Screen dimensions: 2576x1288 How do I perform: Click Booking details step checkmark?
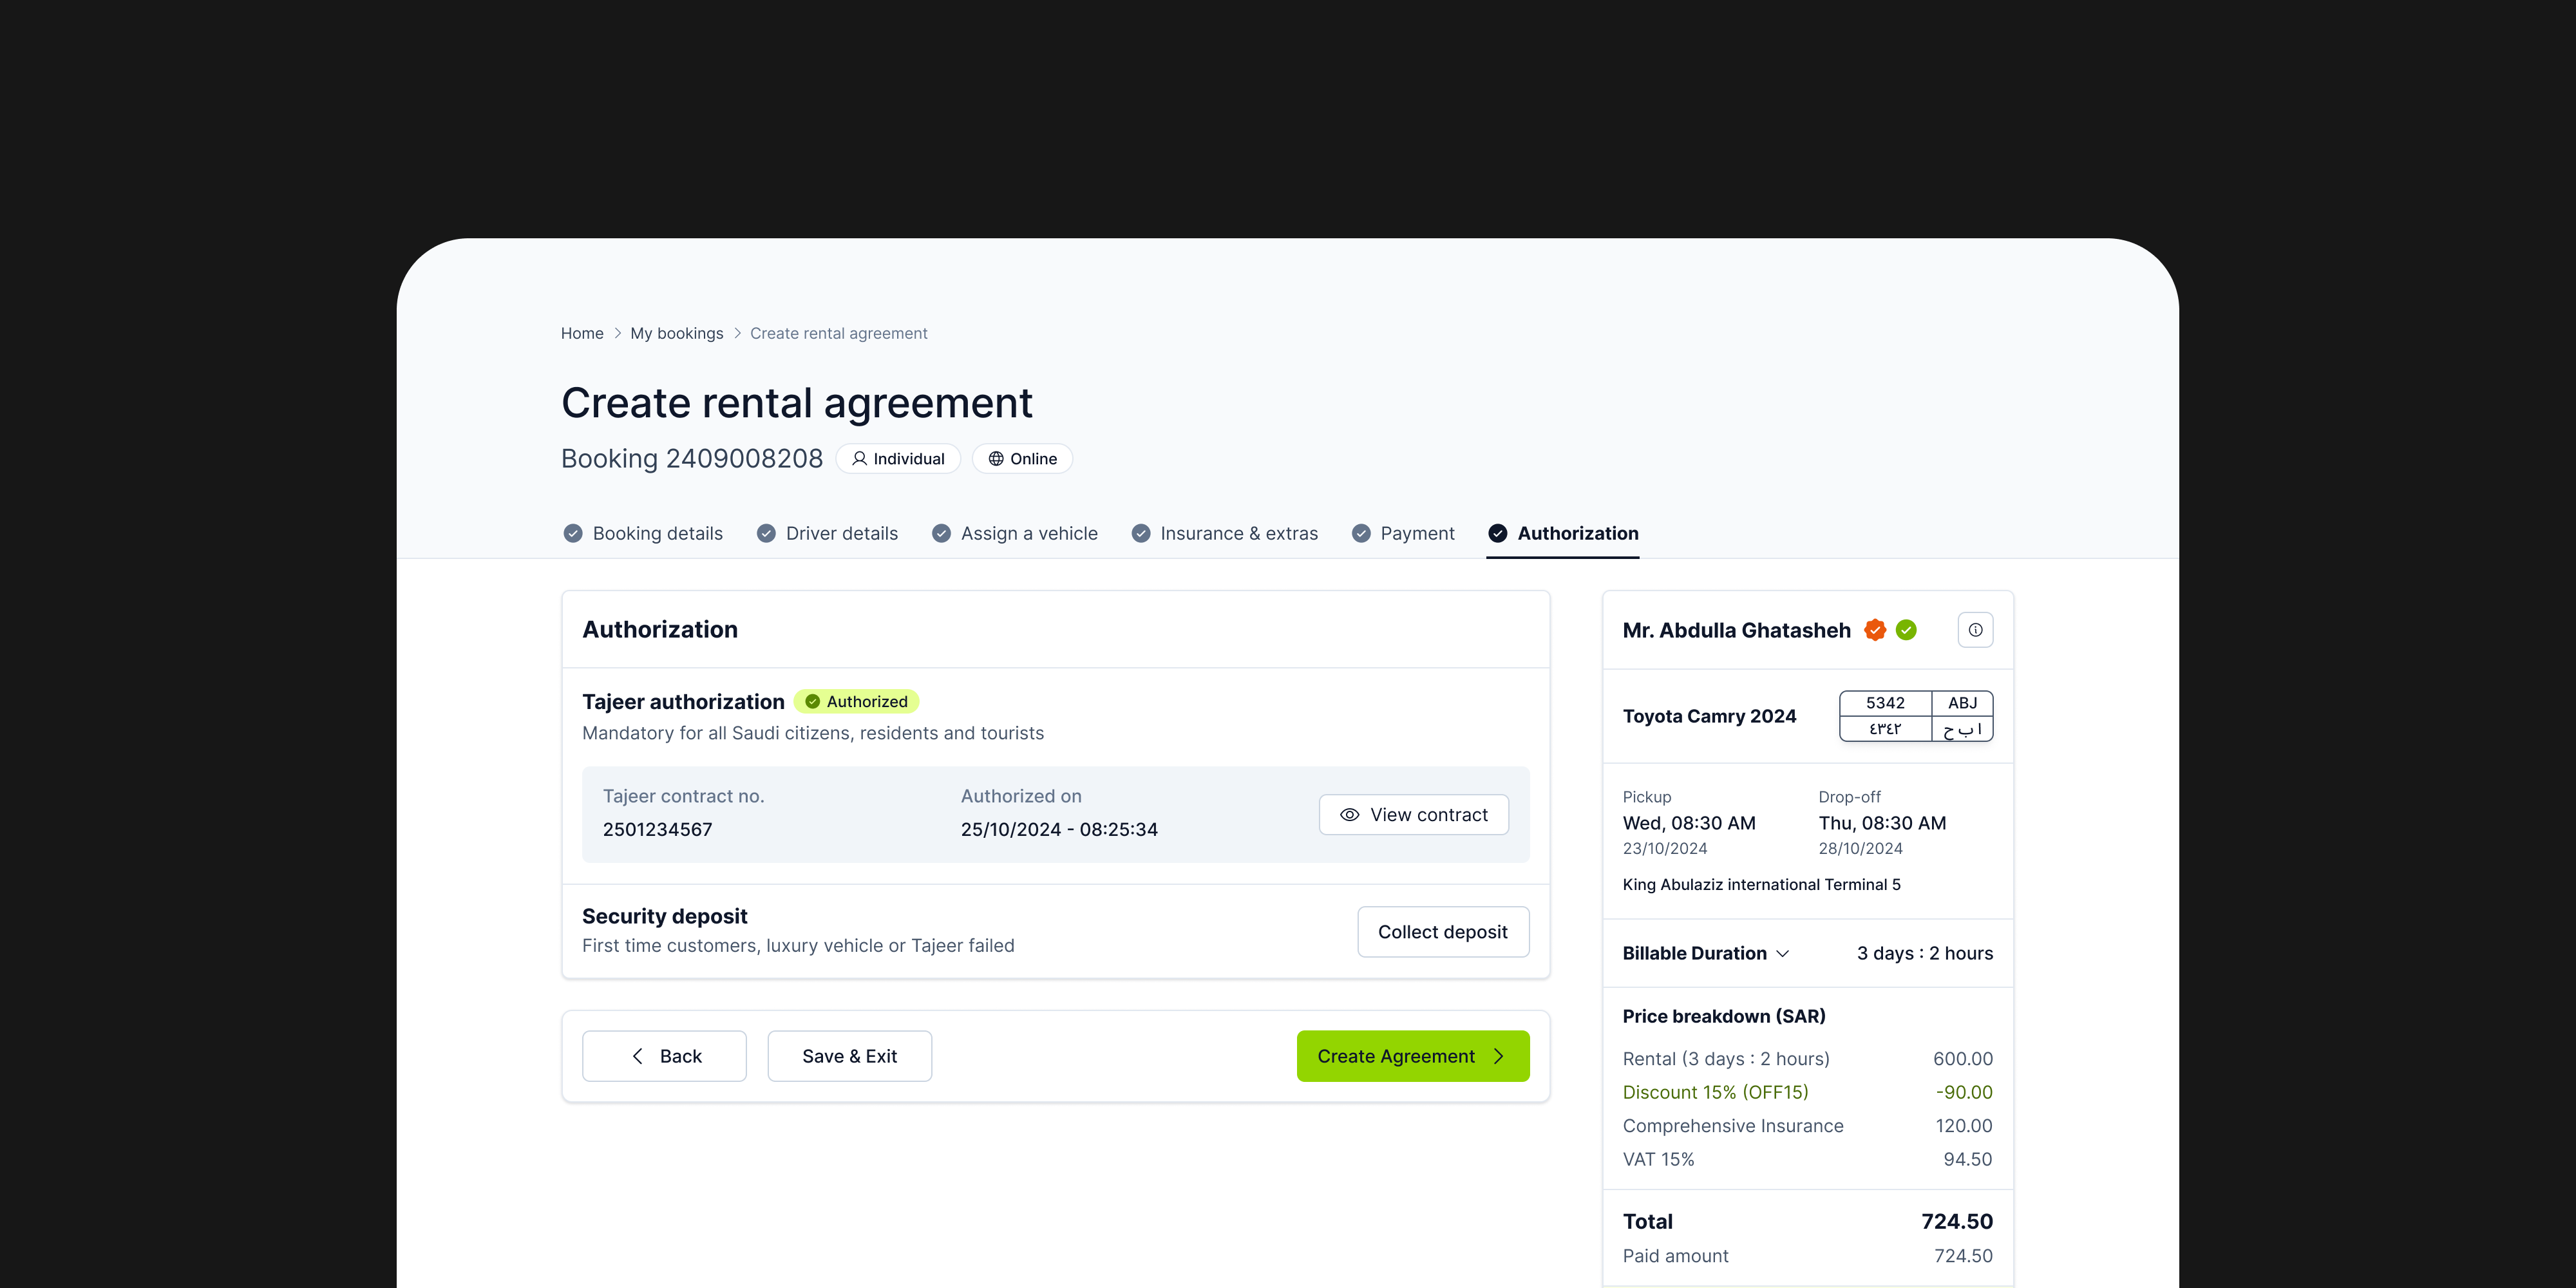pos(573,534)
